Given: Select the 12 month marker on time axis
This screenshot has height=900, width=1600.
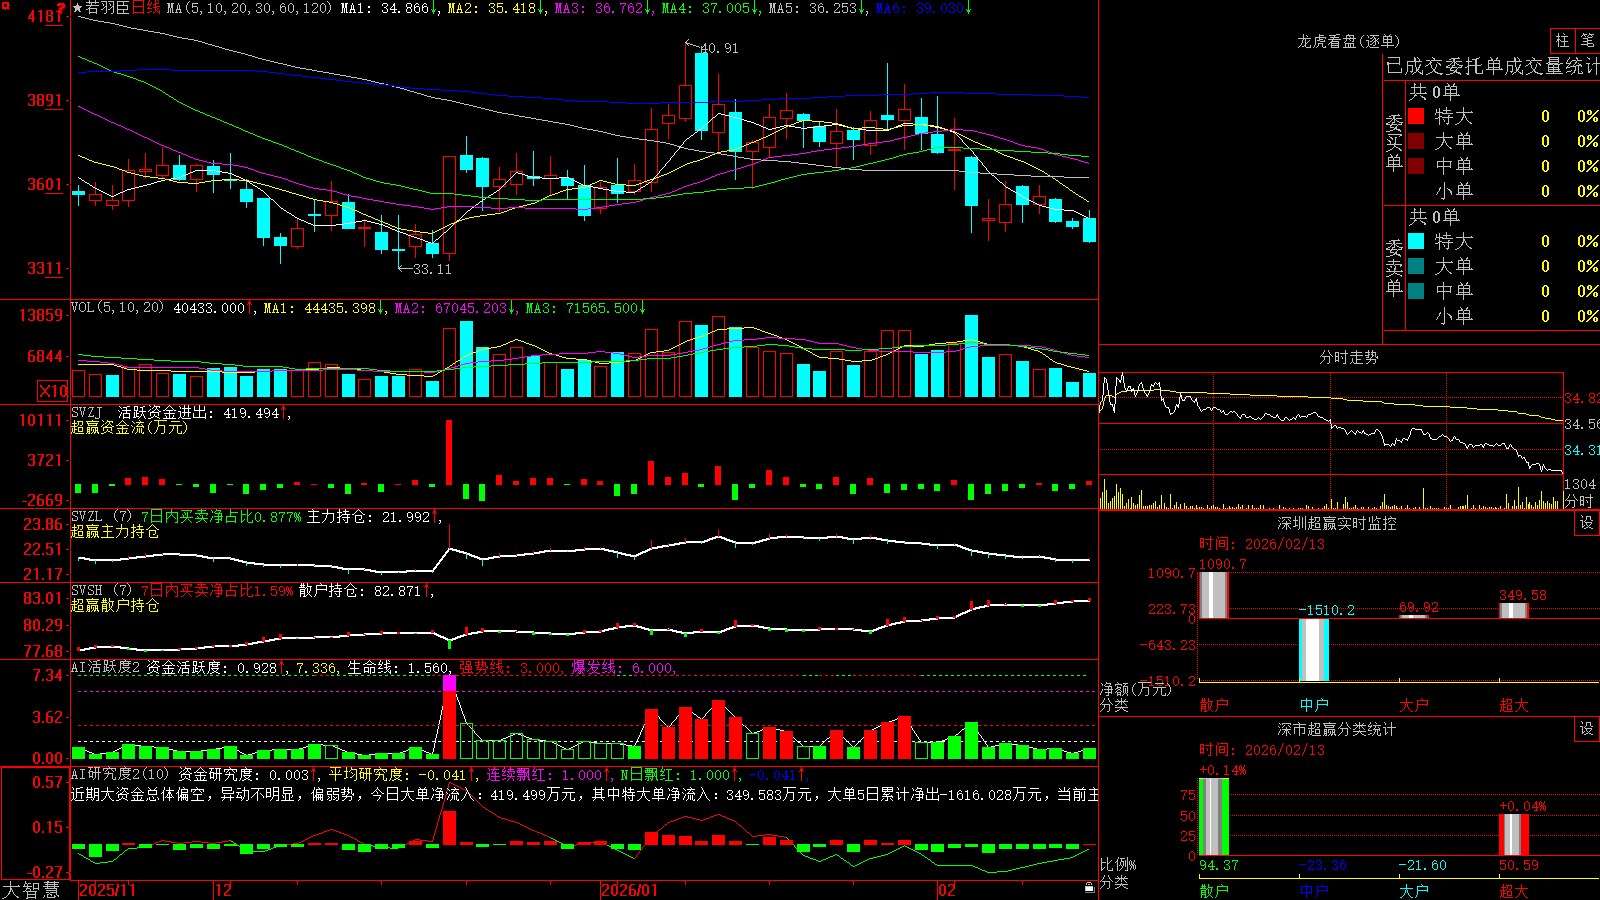Looking at the screenshot, I should pyautogui.click(x=224, y=890).
